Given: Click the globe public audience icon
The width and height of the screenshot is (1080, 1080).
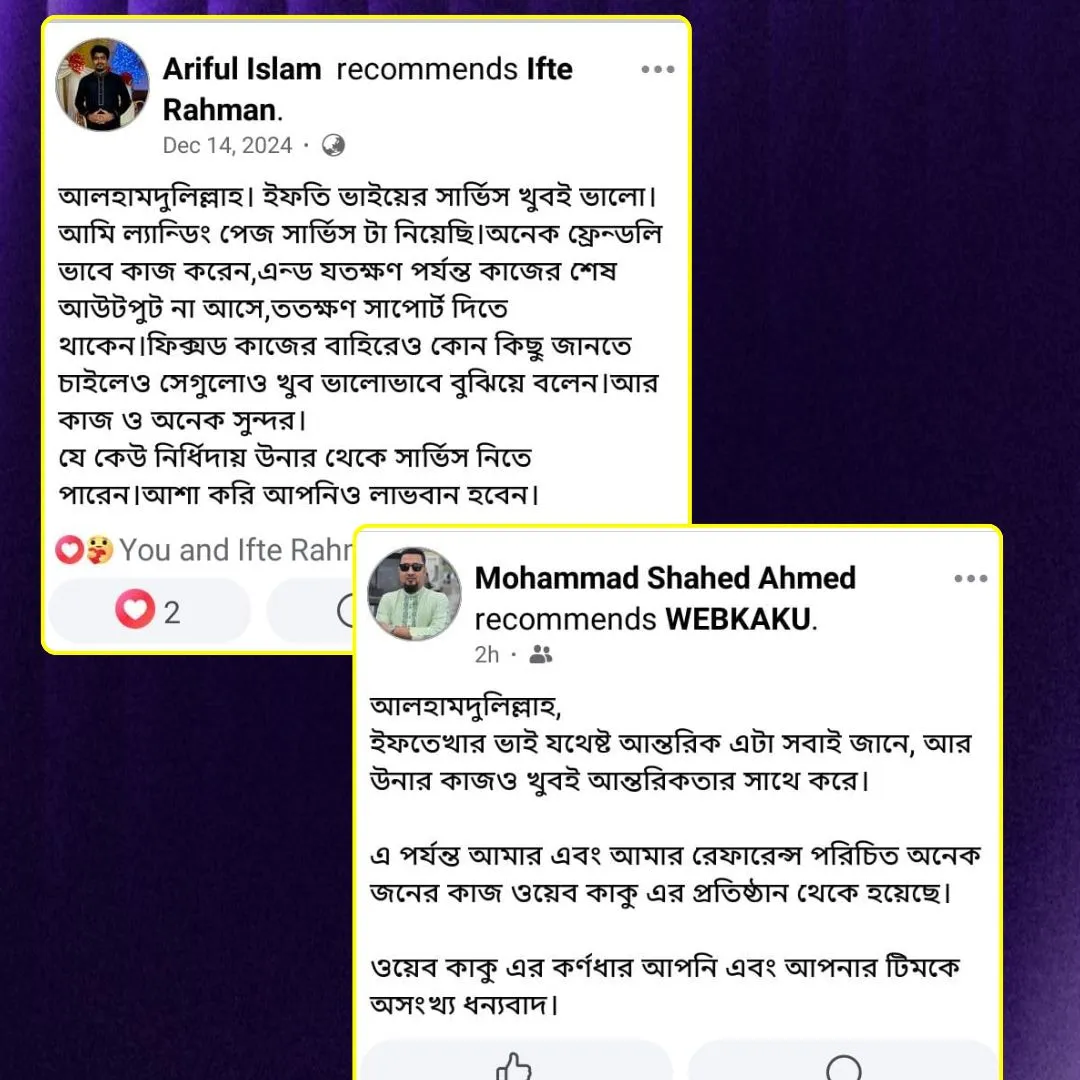Looking at the screenshot, I should pyautogui.click(x=333, y=145).
